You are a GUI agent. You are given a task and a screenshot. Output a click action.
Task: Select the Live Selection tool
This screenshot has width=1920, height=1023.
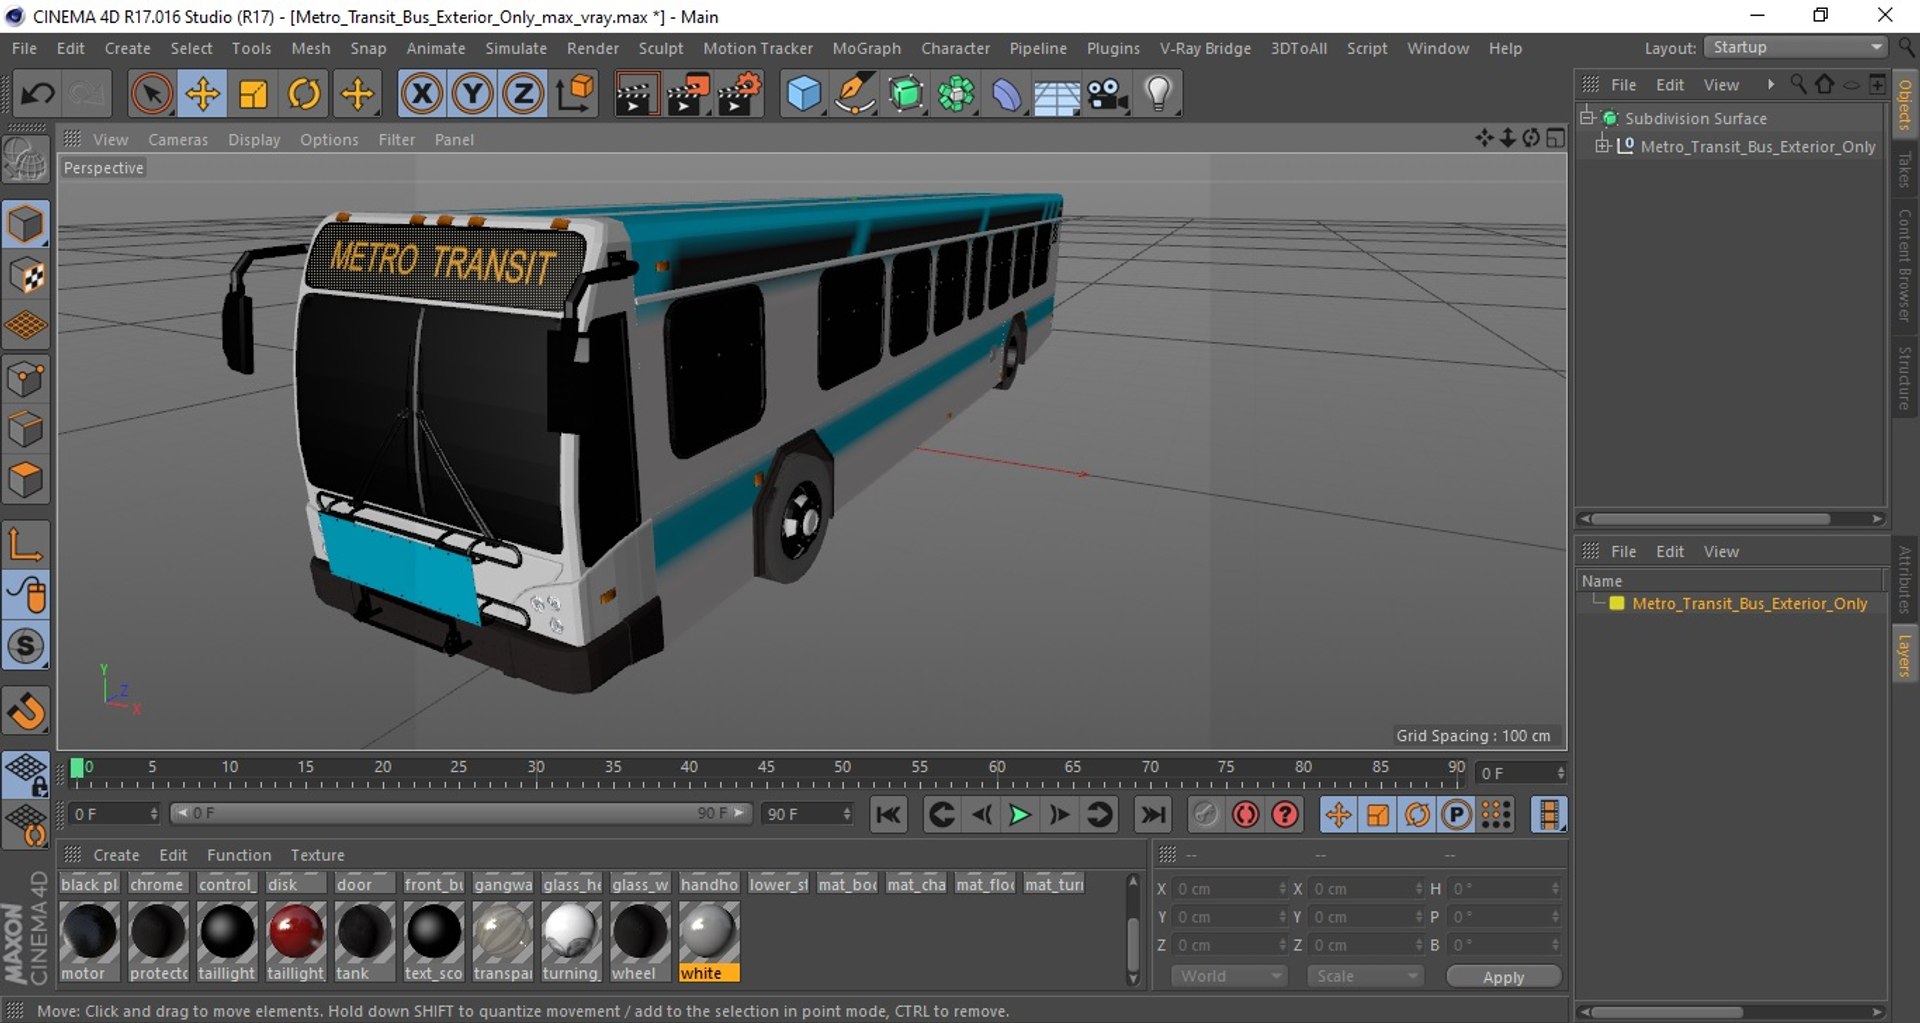point(151,94)
